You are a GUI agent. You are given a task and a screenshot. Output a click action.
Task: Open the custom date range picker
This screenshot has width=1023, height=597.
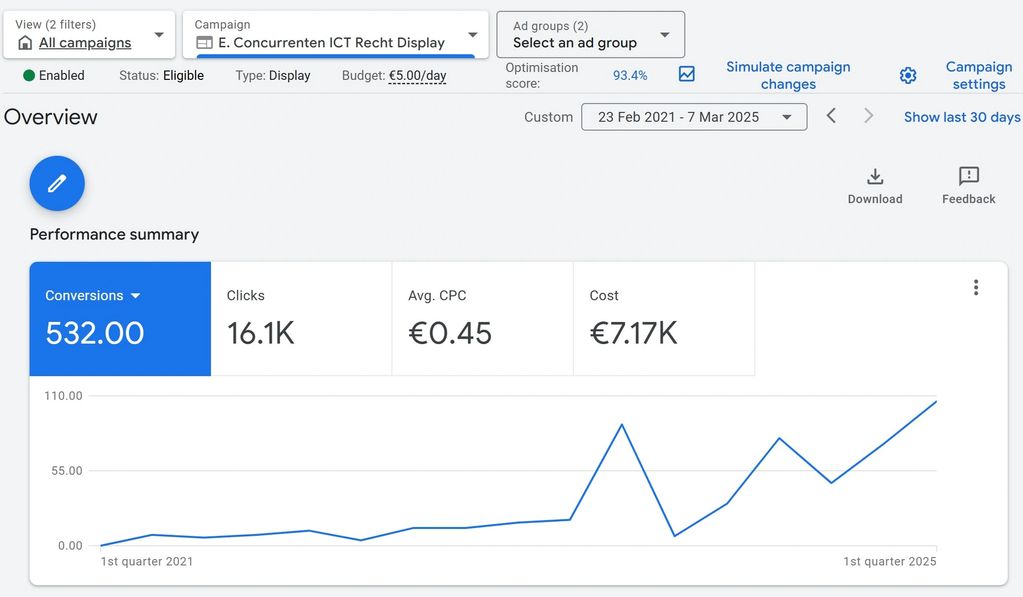[693, 117]
